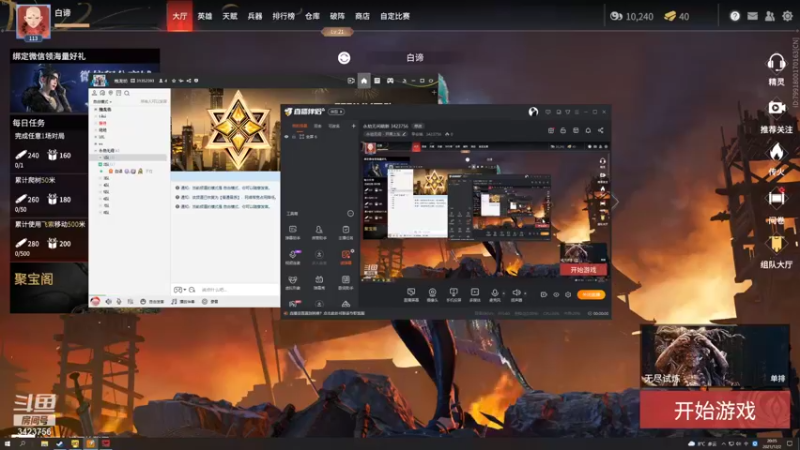Open the 聚宝阁 panel
Viewport: 800px width, 450px height.
point(49,287)
